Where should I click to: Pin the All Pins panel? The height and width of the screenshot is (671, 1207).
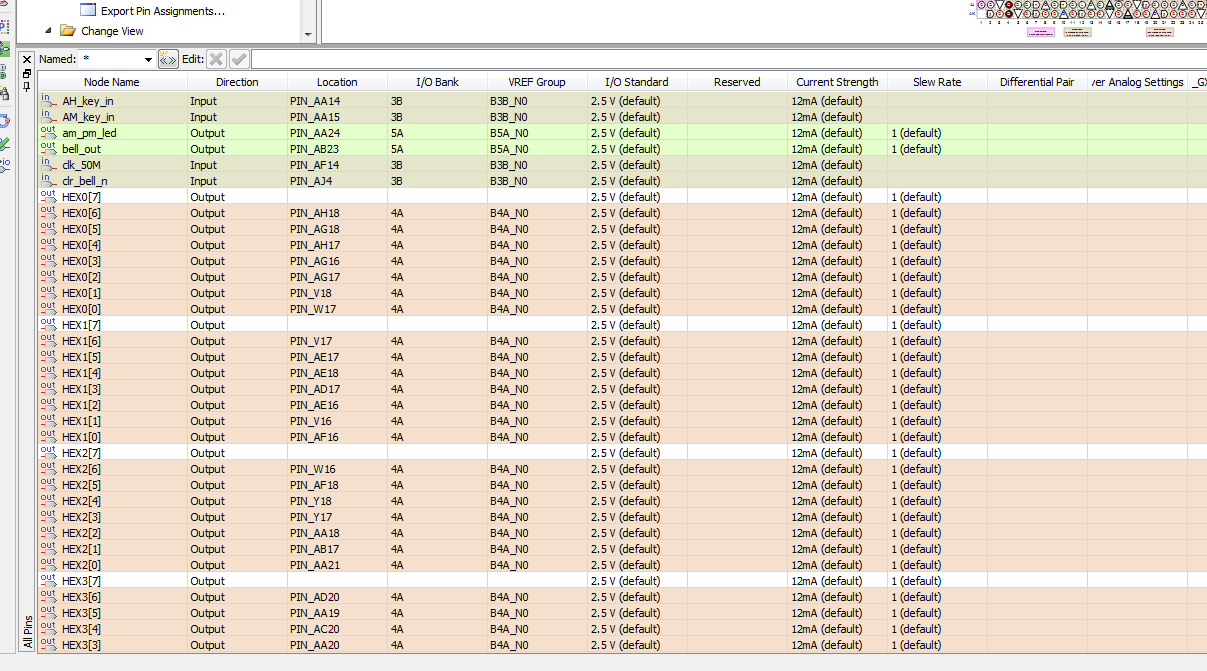click(x=27, y=86)
